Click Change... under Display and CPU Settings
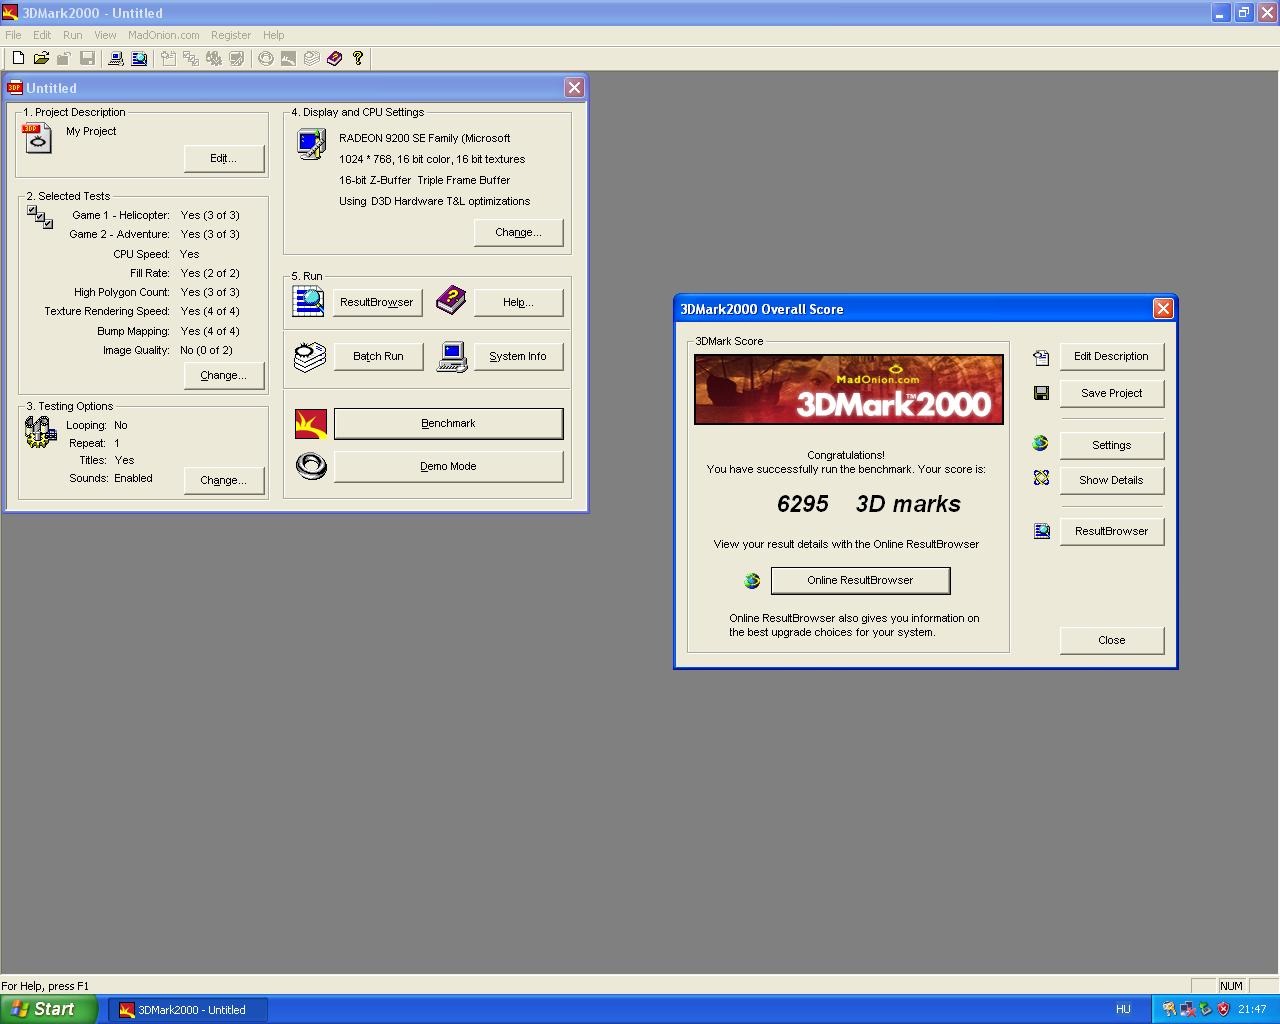The width and height of the screenshot is (1280, 1024). 518,232
